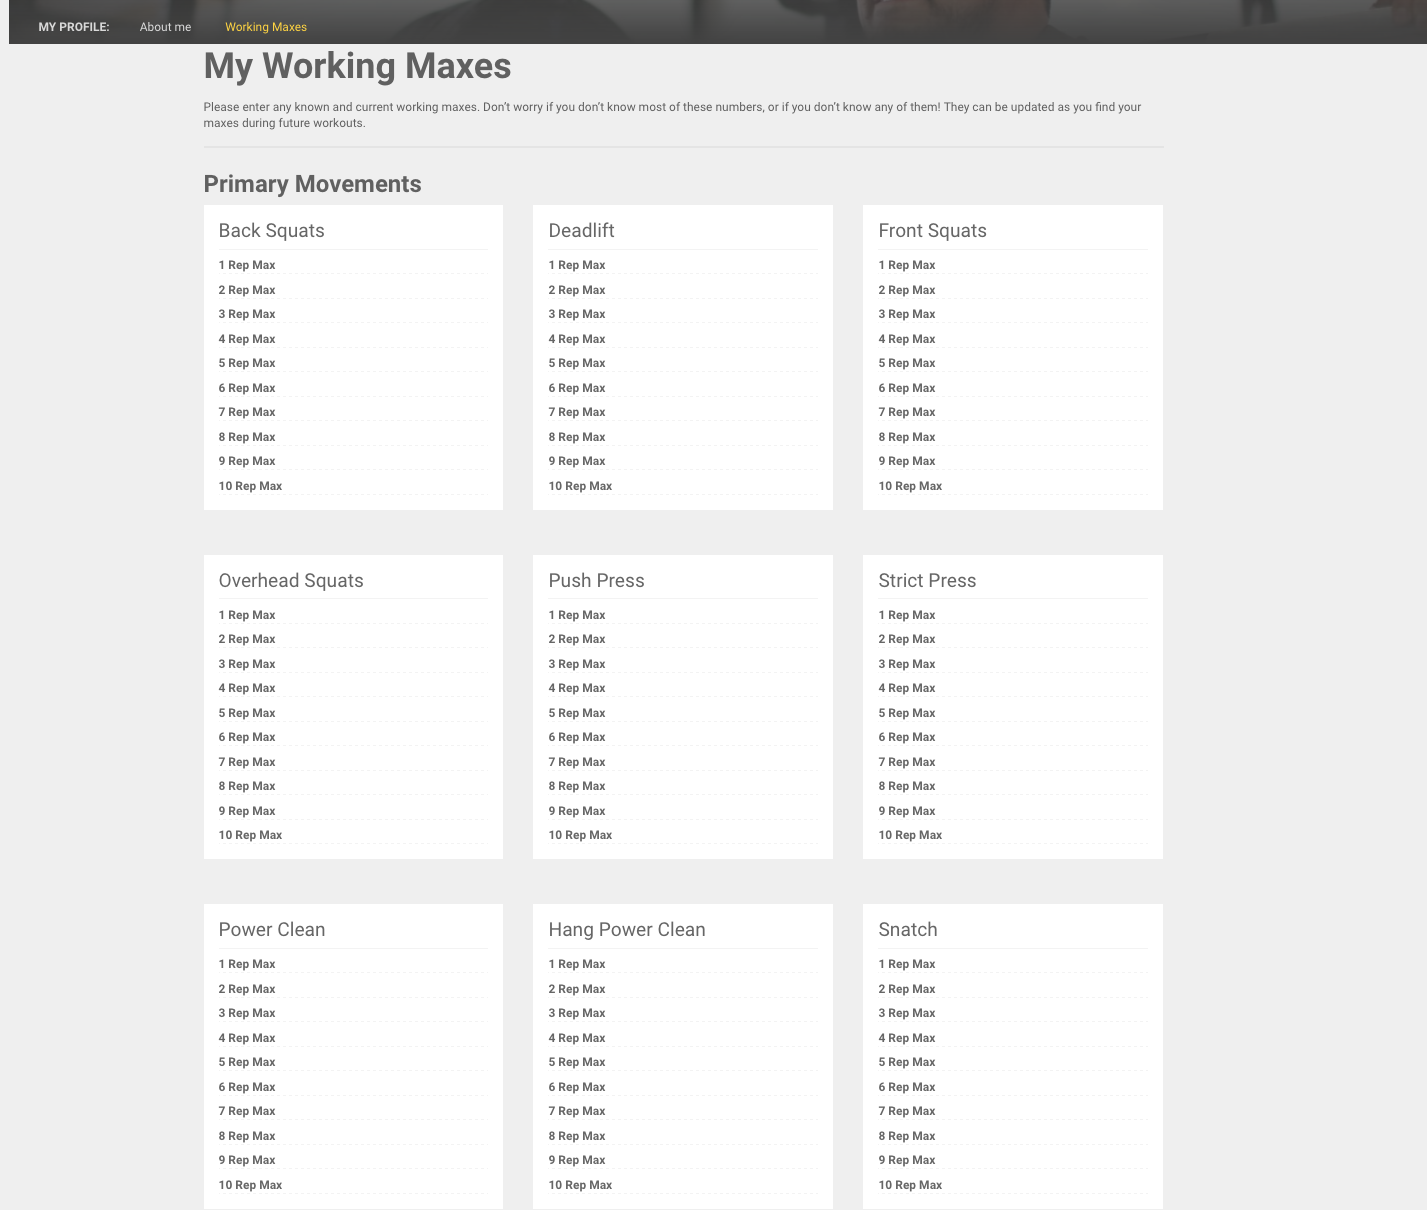Select Back Squats 8 Rep Max row

(x=353, y=437)
